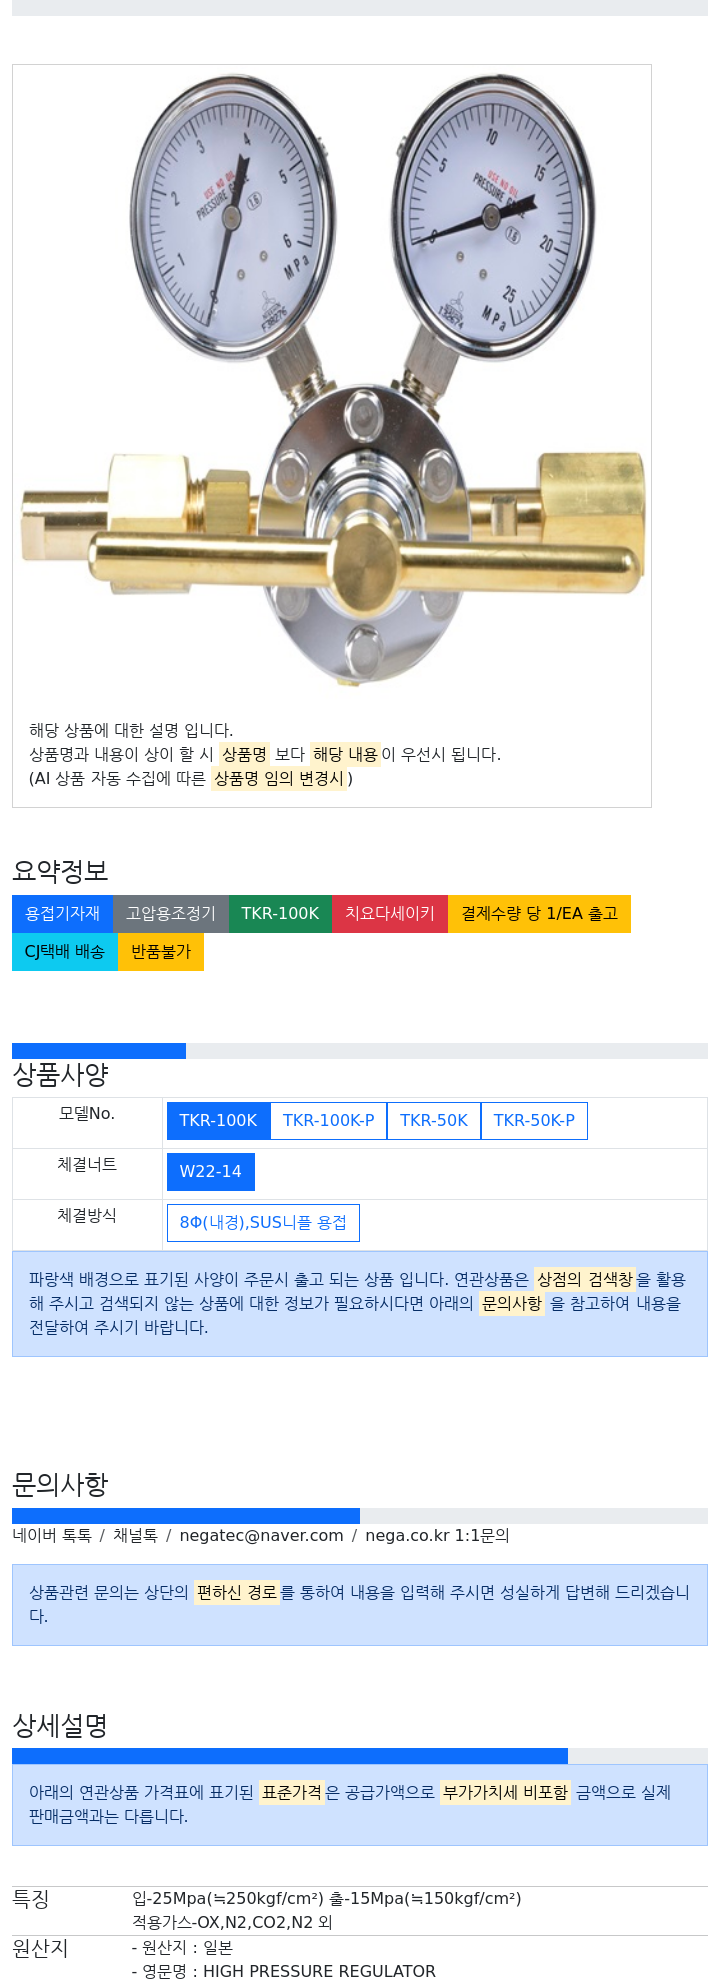Open the nega.co.kr 1:1문의 link
The height and width of the screenshot is (1984, 720).
pyautogui.click(x=437, y=1536)
